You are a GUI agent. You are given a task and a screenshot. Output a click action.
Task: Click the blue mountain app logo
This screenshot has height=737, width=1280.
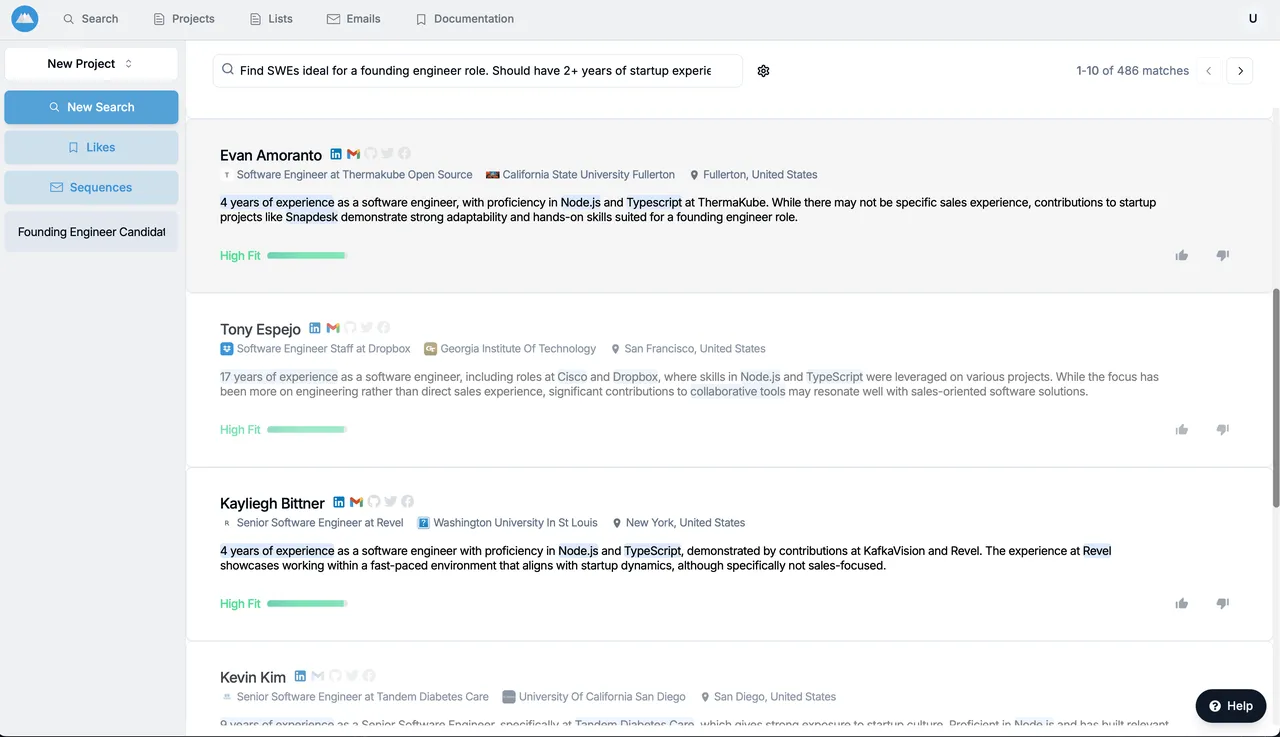25,18
